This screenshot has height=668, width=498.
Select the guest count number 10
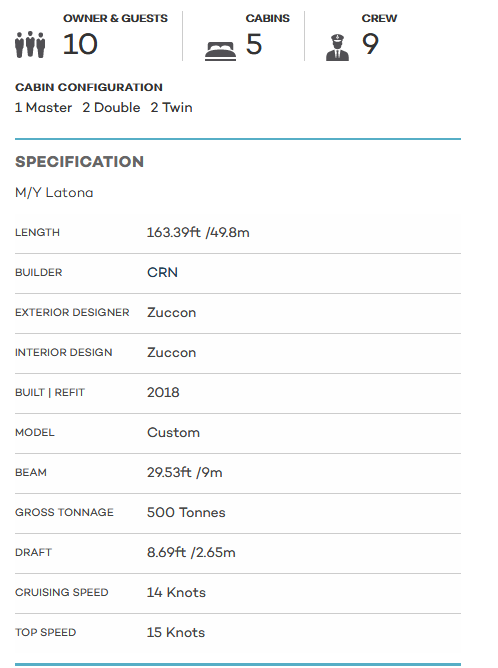point(80,44)
